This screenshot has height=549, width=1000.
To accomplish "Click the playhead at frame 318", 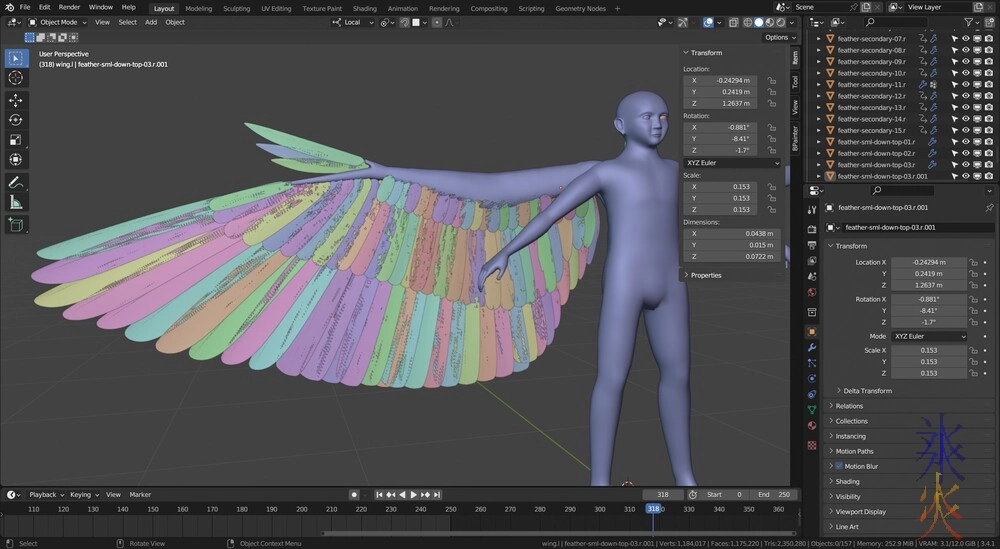I will (x=653, y=509).
